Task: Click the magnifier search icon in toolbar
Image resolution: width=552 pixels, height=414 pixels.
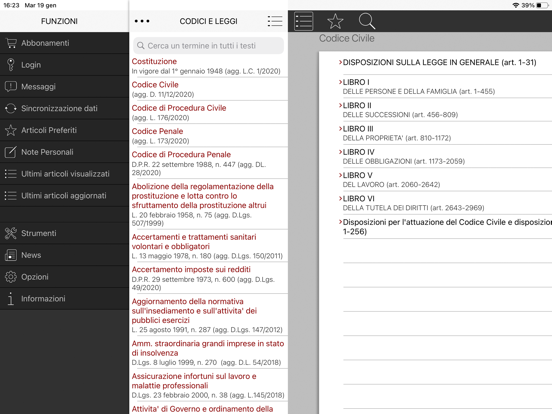Action: tap(367, 21)
